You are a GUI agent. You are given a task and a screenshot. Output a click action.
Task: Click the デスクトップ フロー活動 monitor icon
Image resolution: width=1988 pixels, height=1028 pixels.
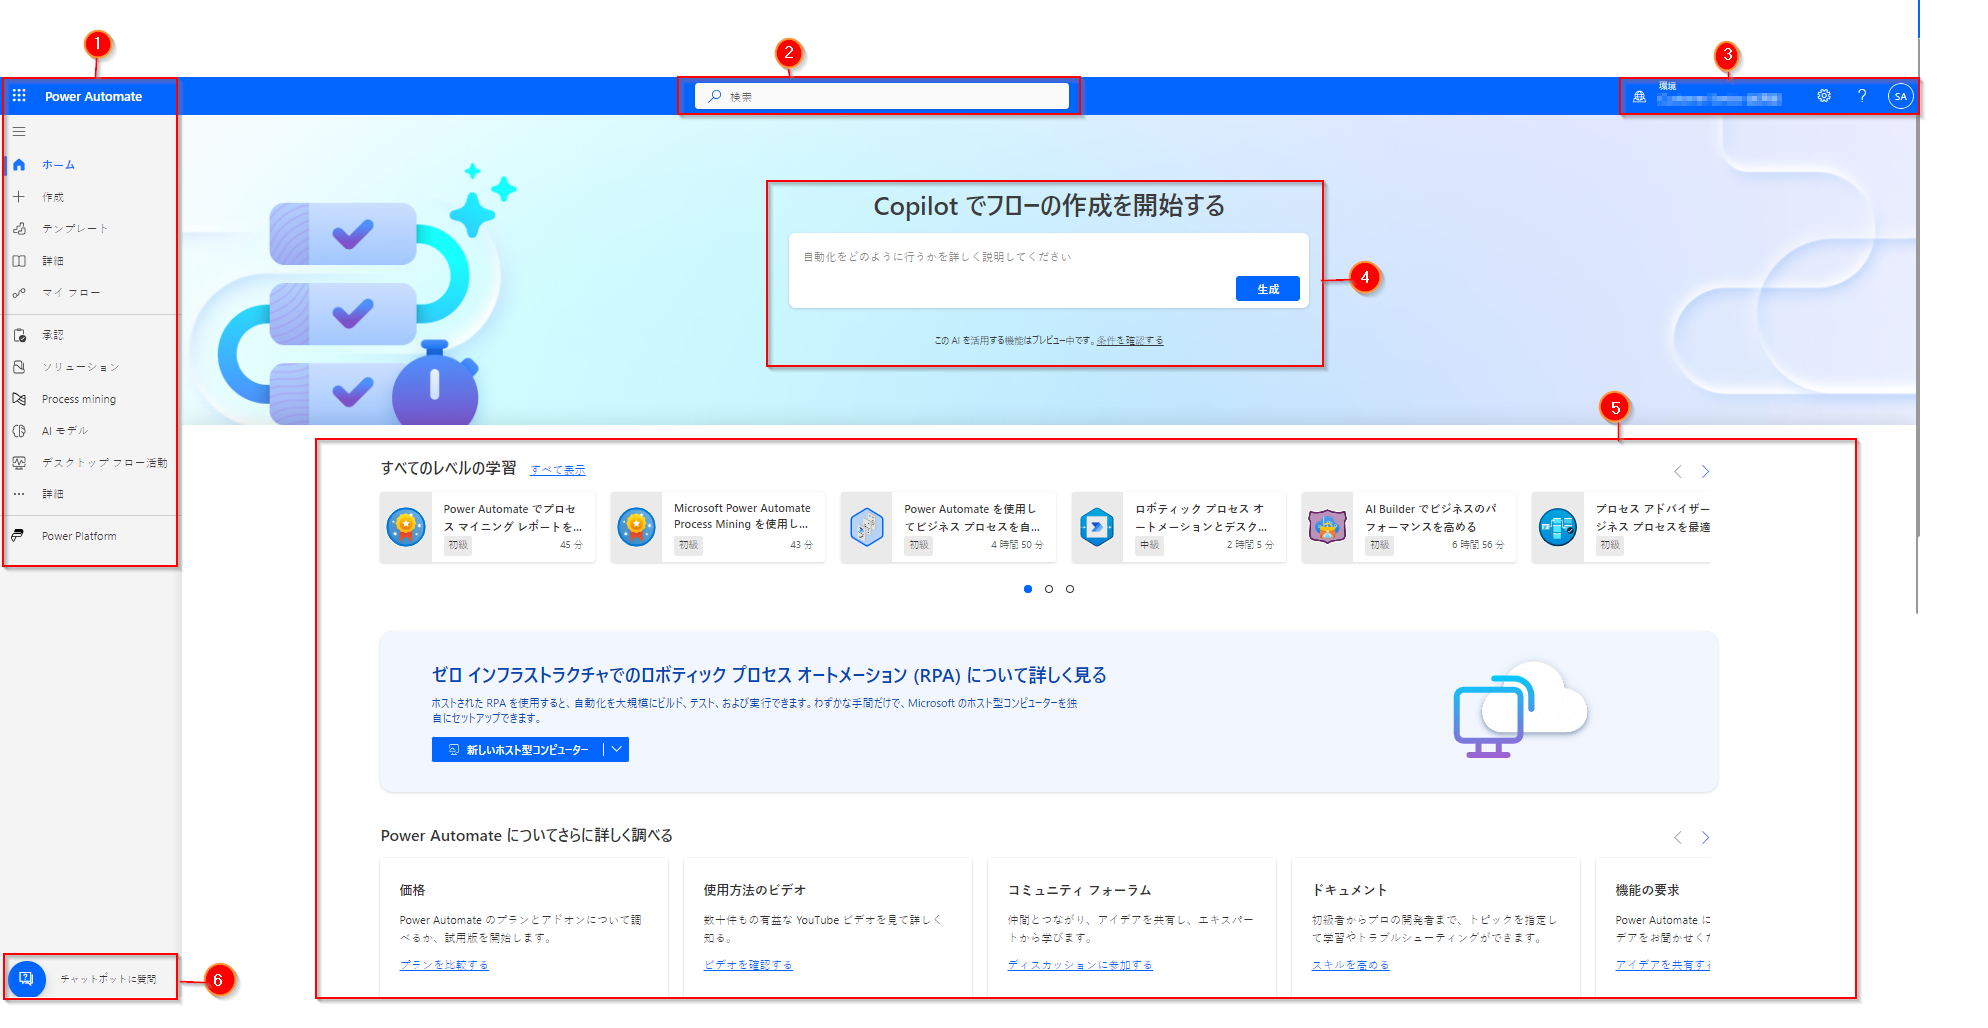[x=19, y=463]
